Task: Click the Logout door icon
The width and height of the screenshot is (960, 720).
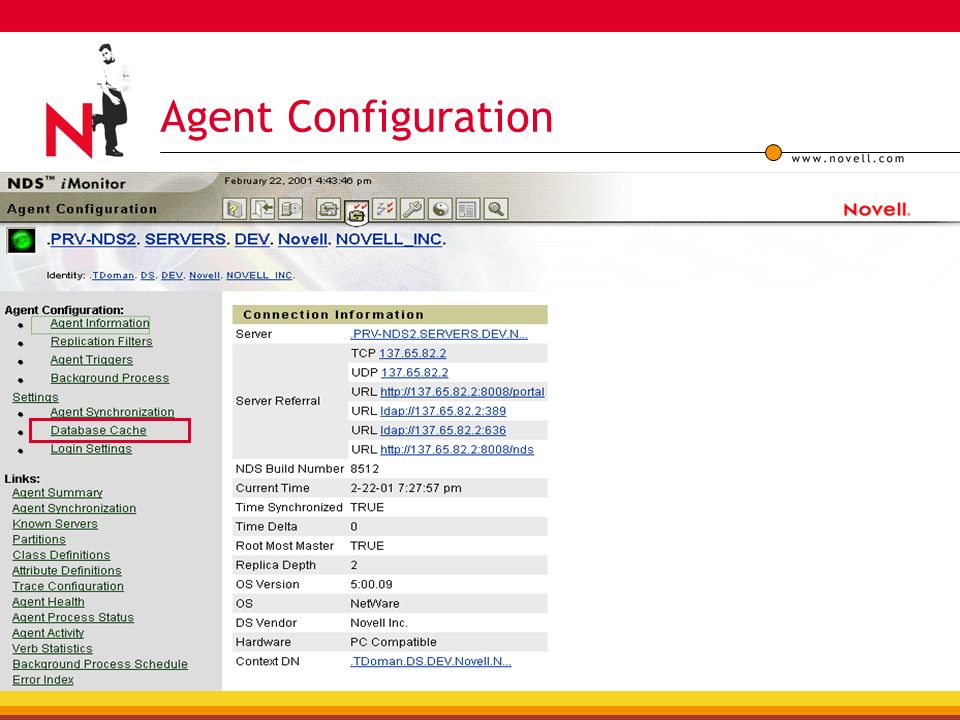Action: (x=263, y=209)
